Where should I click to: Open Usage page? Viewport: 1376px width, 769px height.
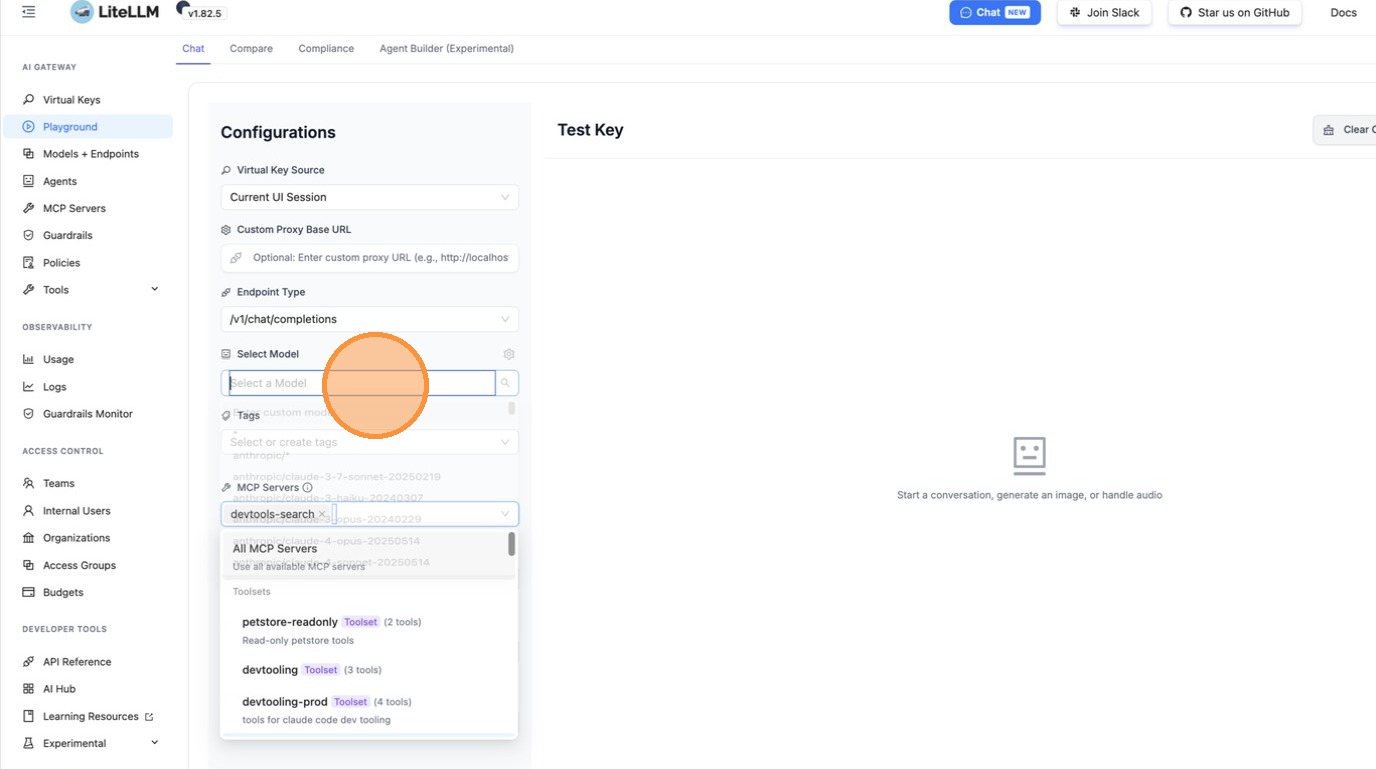point(58,359)
